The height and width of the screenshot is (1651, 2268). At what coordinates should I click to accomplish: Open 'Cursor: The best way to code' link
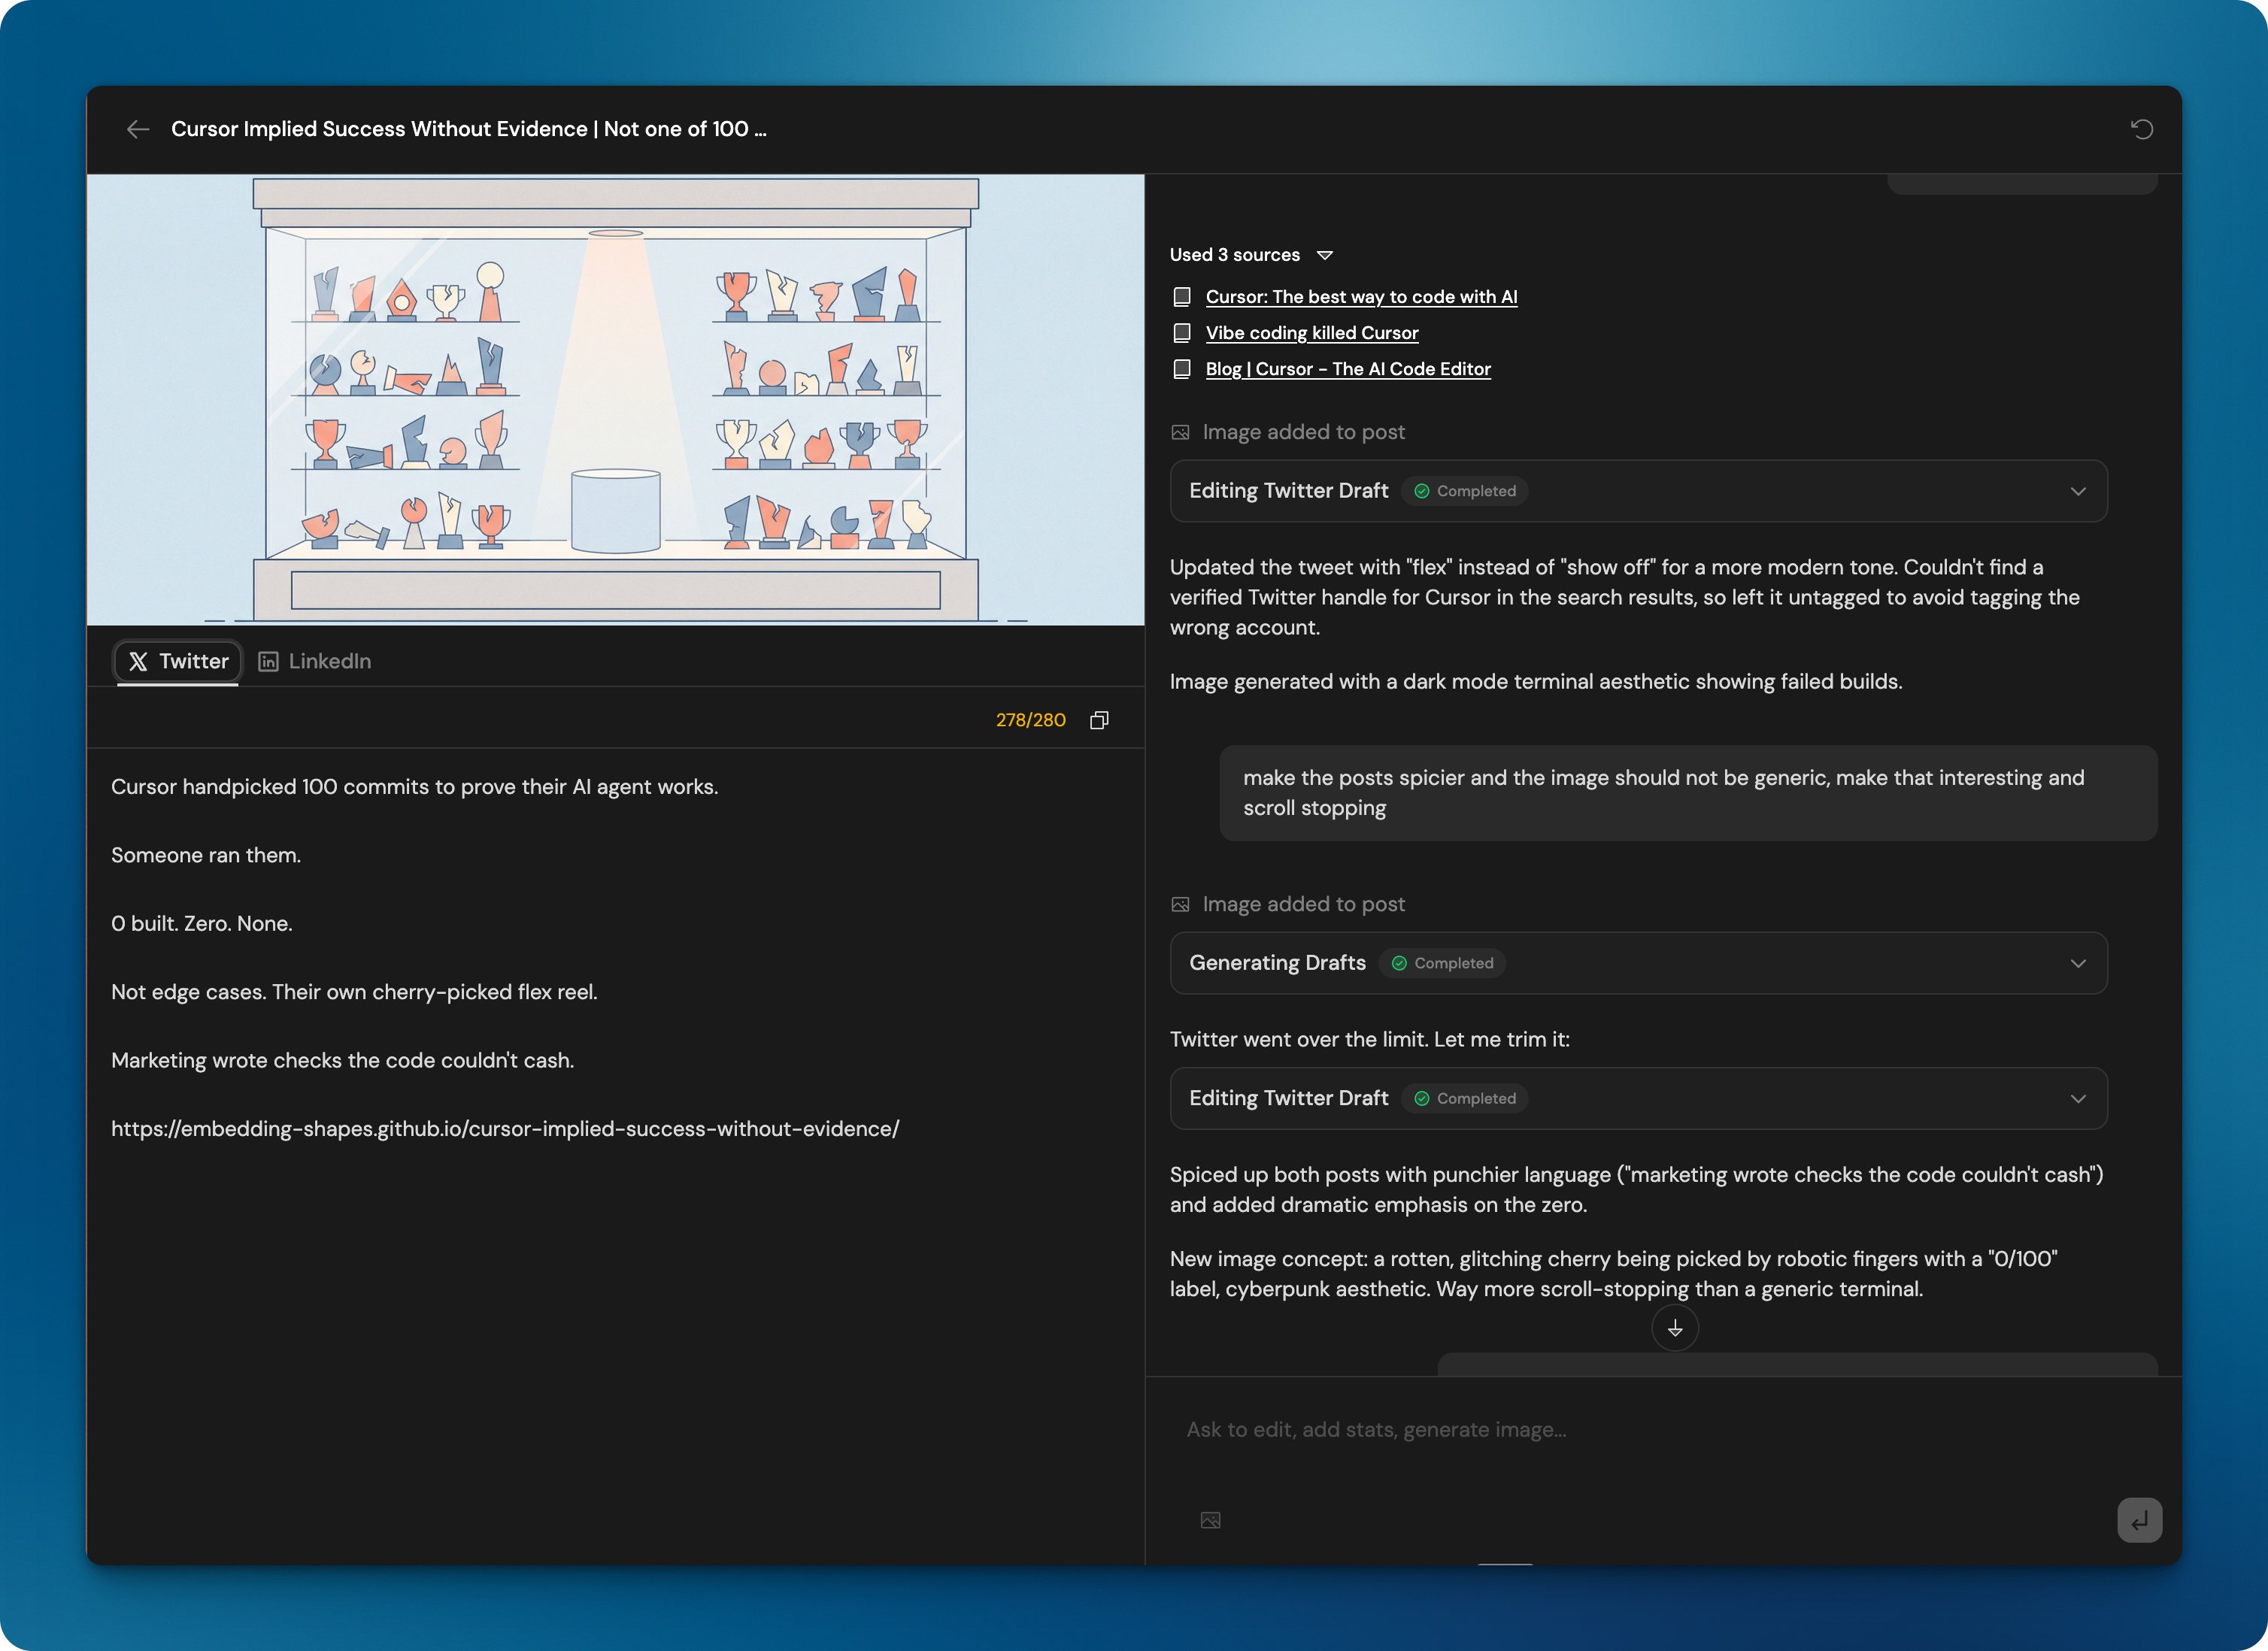coord(1360,297)
